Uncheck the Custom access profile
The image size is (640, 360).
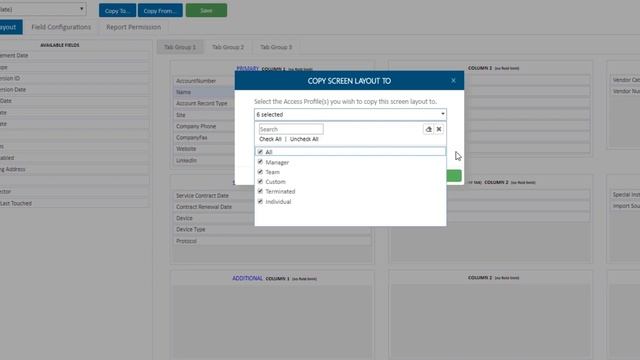[260, 181]
